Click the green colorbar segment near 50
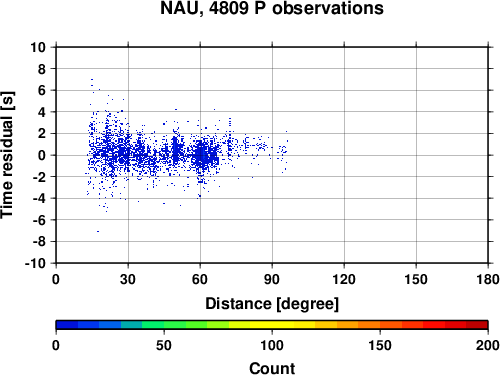The image size is (500, 375). 164,325
